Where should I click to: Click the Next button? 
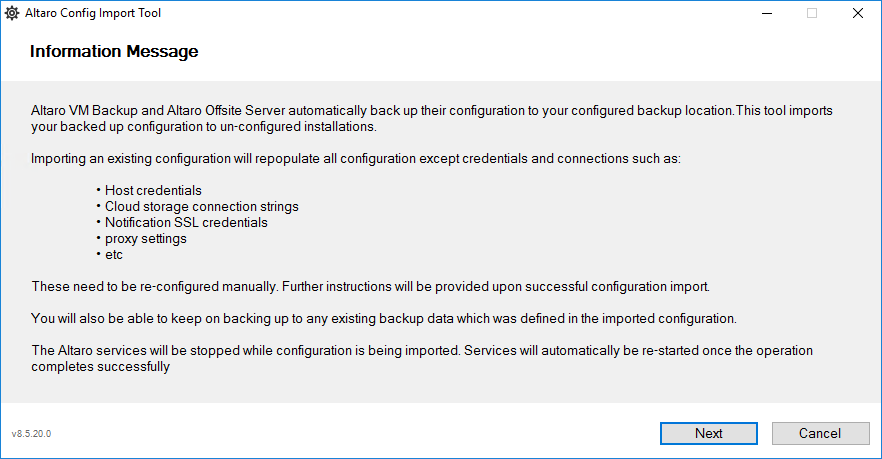(x=709, y=433)
